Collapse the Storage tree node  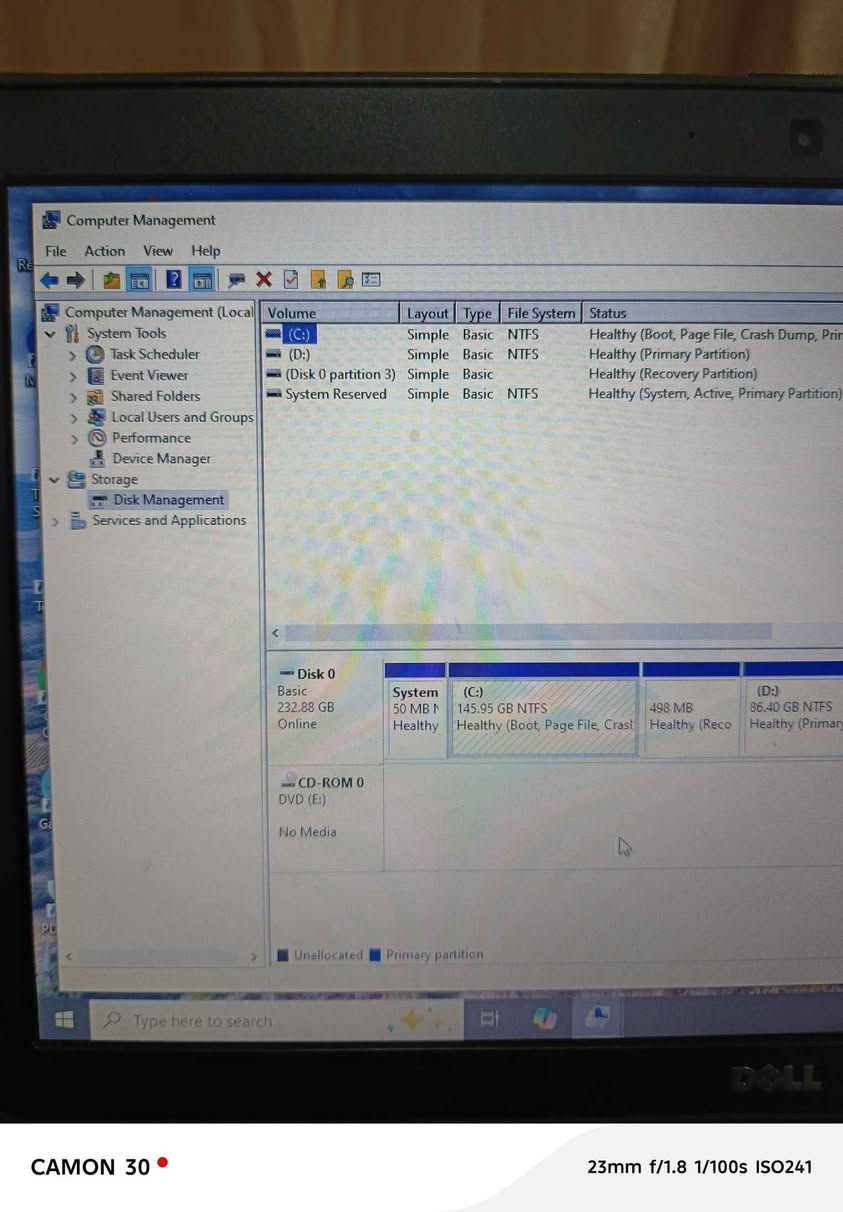pyautogui.click(x=52, y=480)
